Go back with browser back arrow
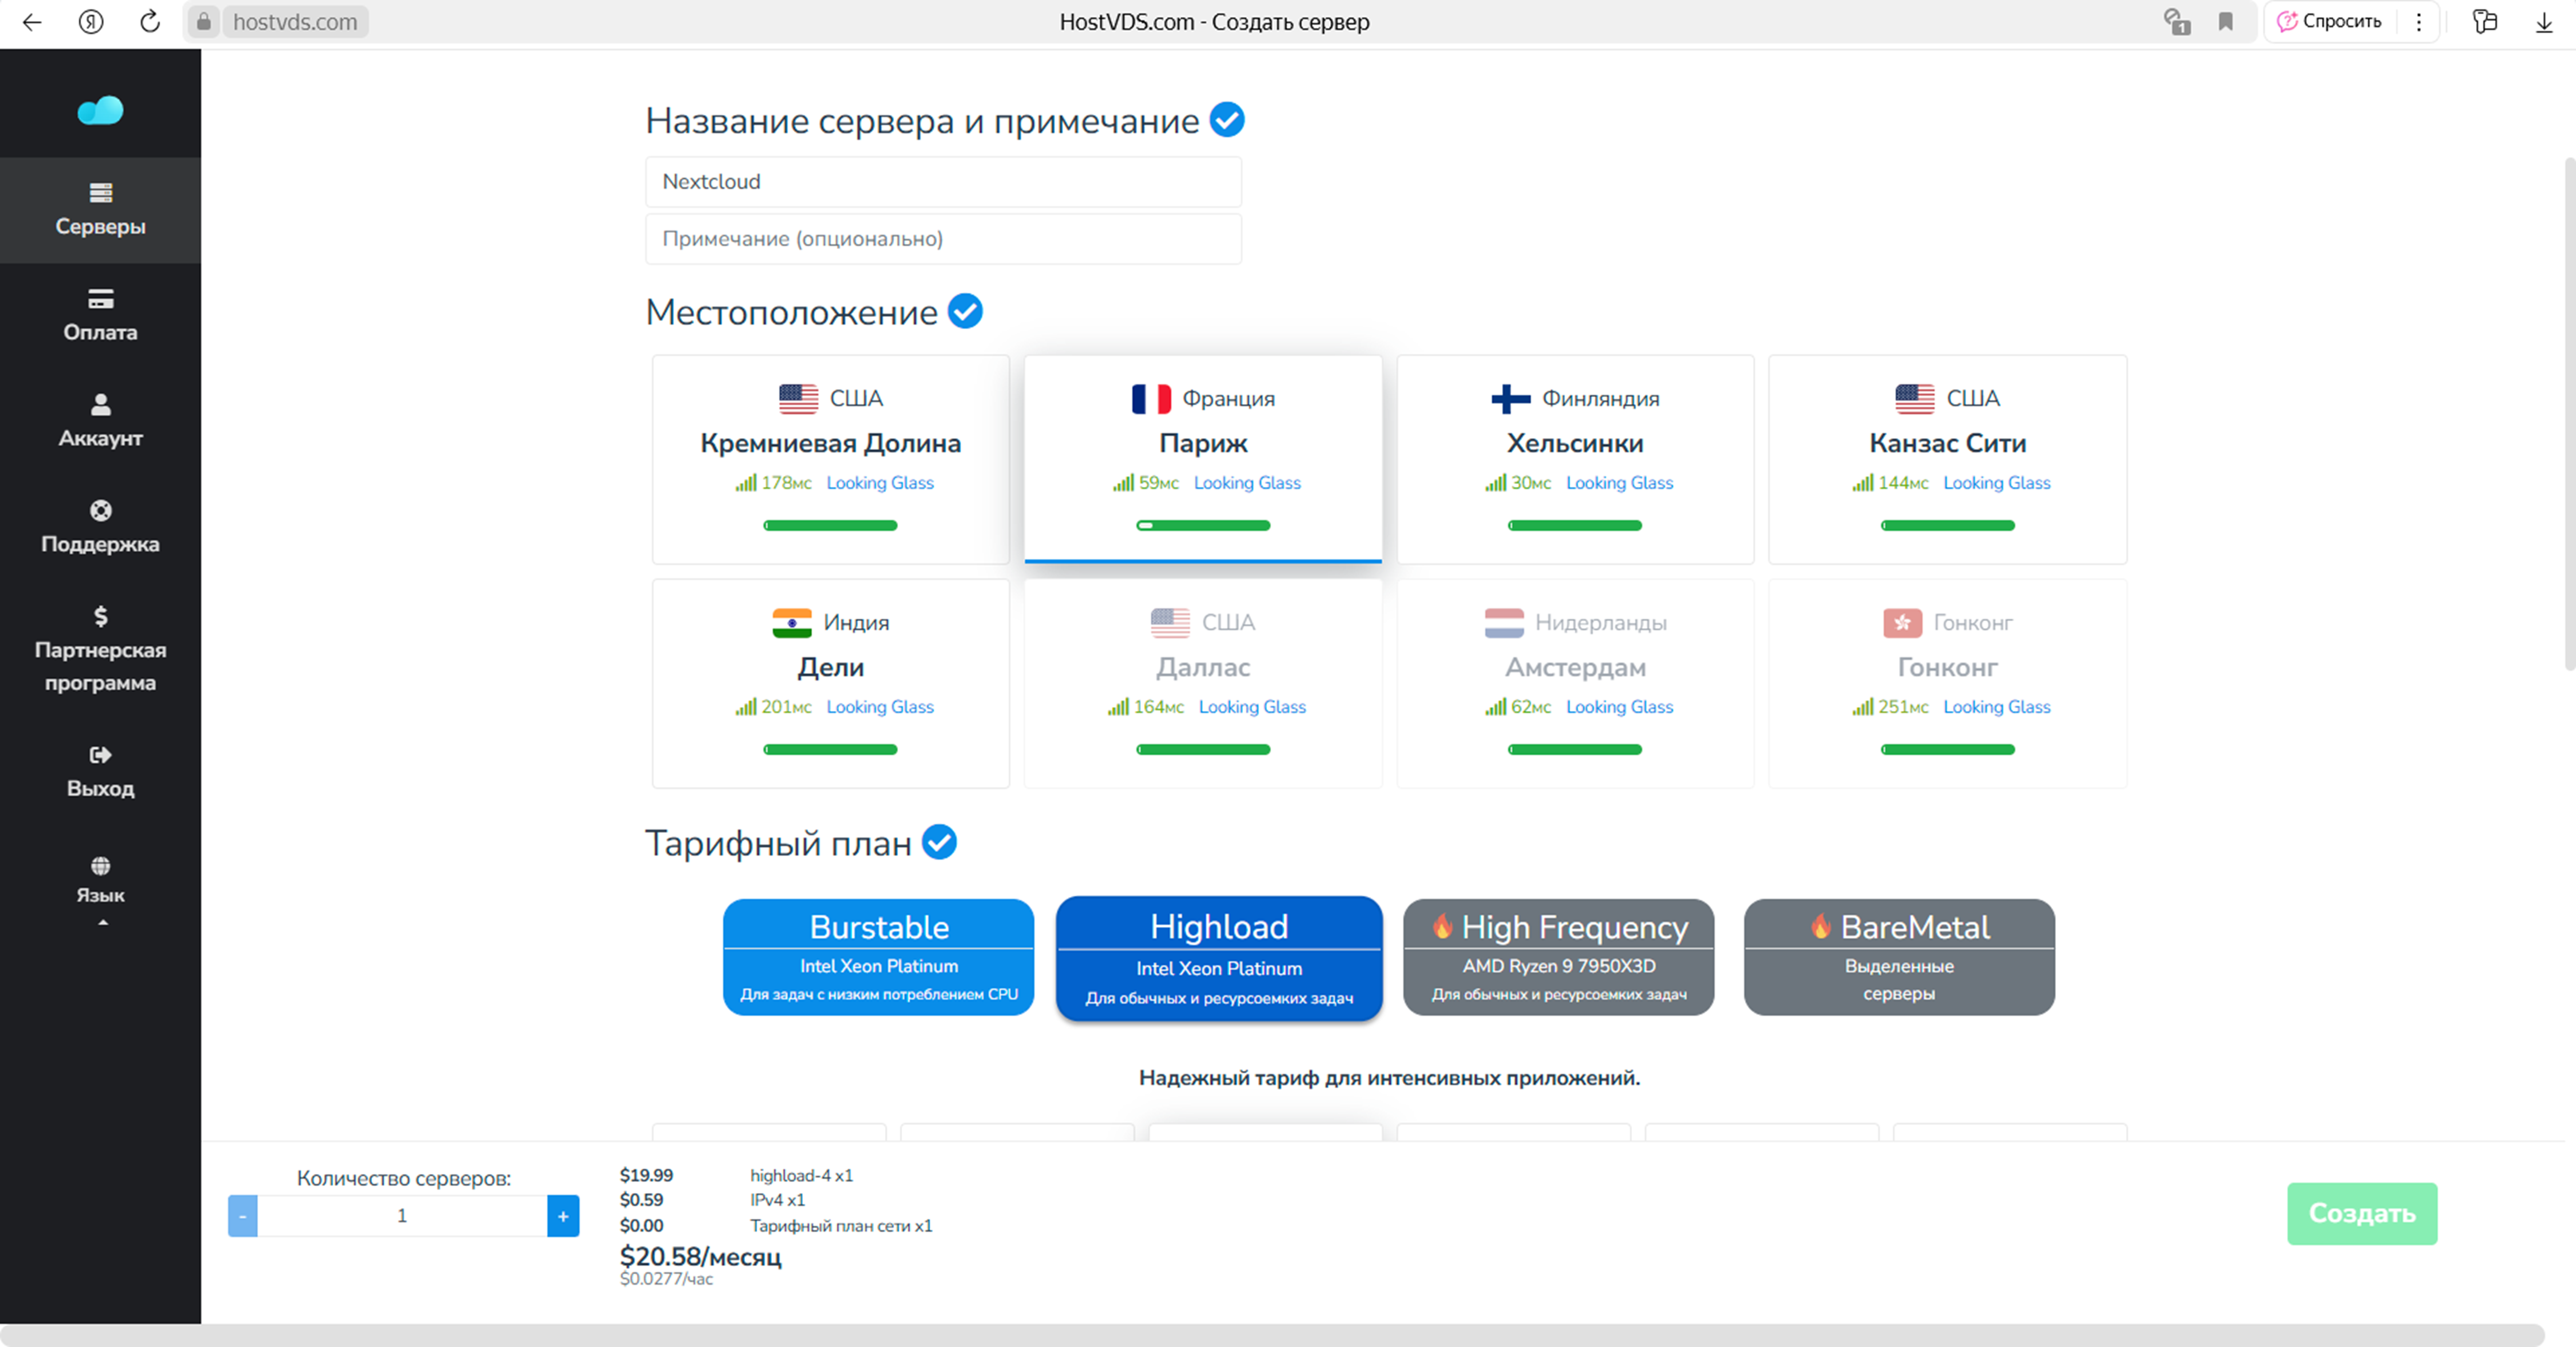Image resolution: width=2576 pixels, height=1347 pixels. pyautogui.click(x=32, y=22)
